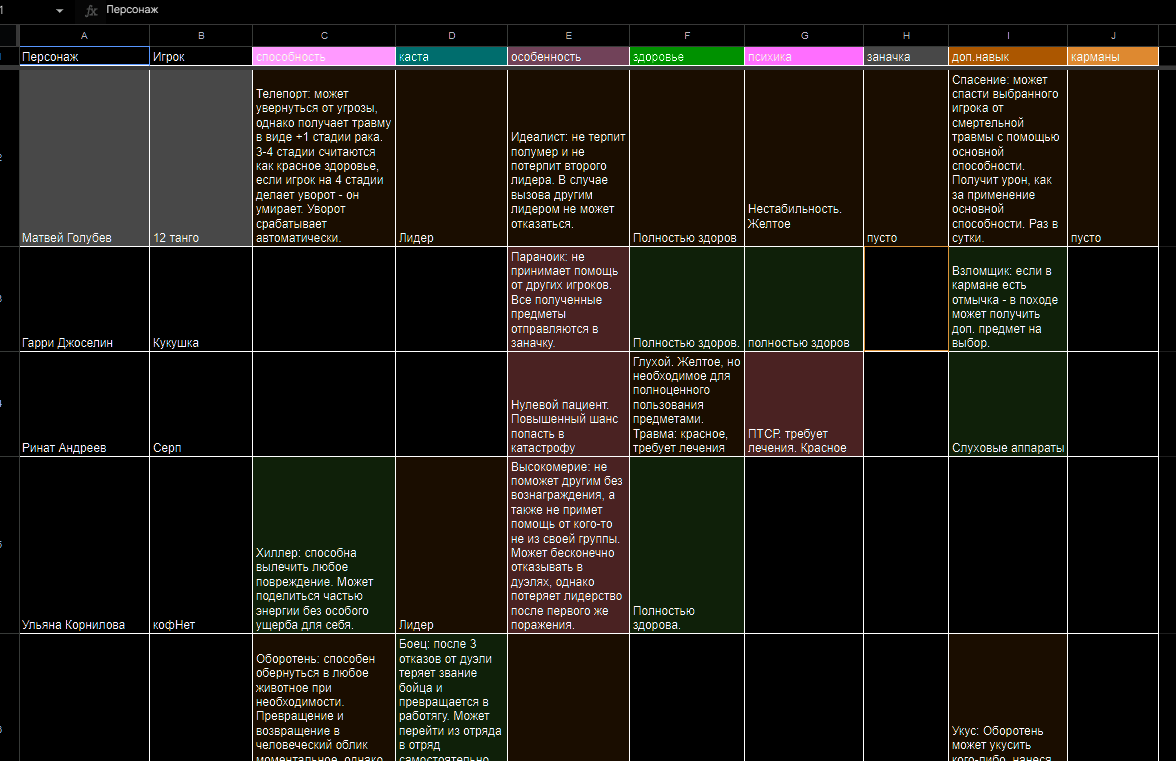Select column H header
The height and width of the screenshot is (761, 1176).
click(905, 36)
